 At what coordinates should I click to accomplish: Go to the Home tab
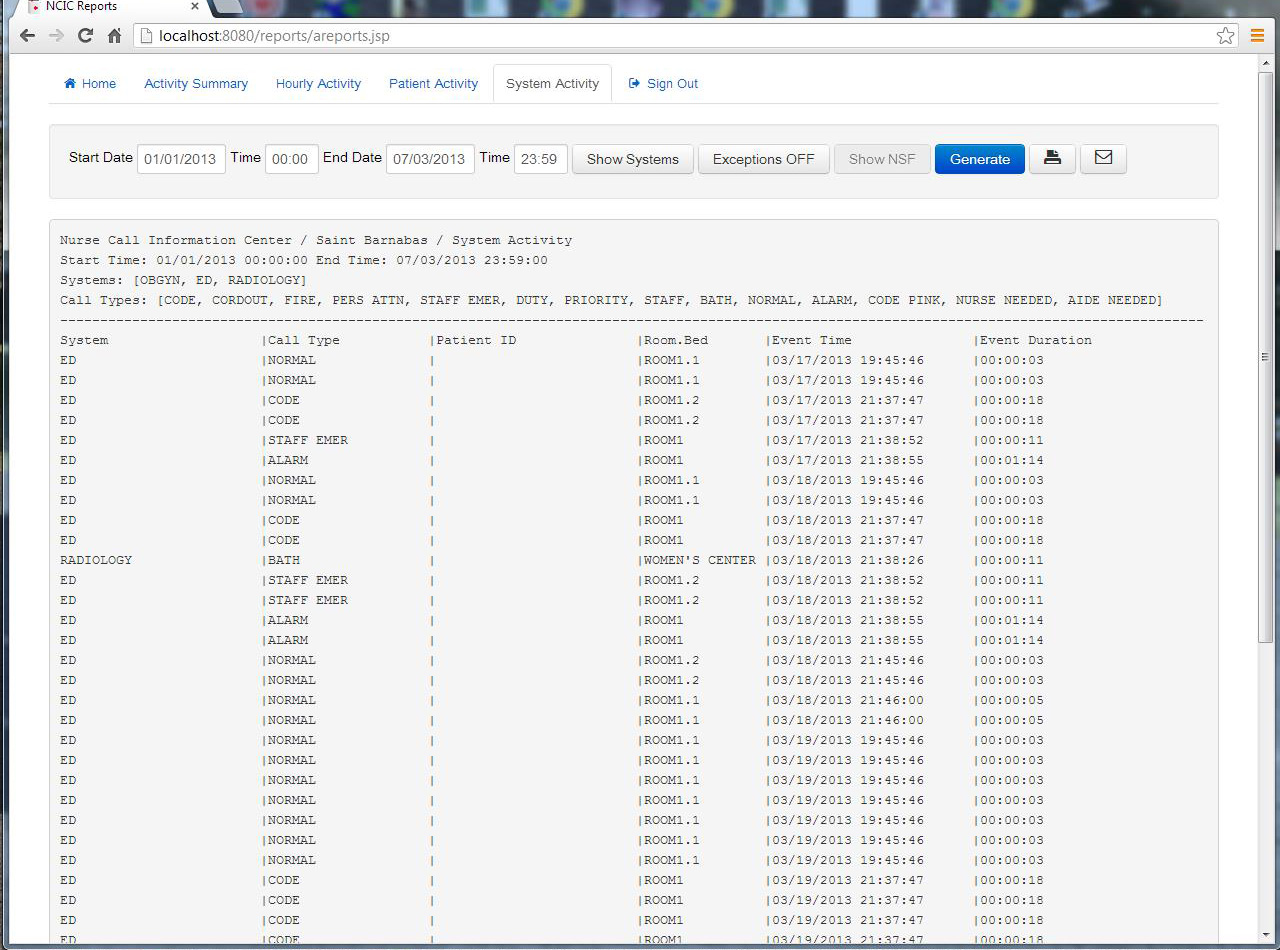(x=90, y=84)
